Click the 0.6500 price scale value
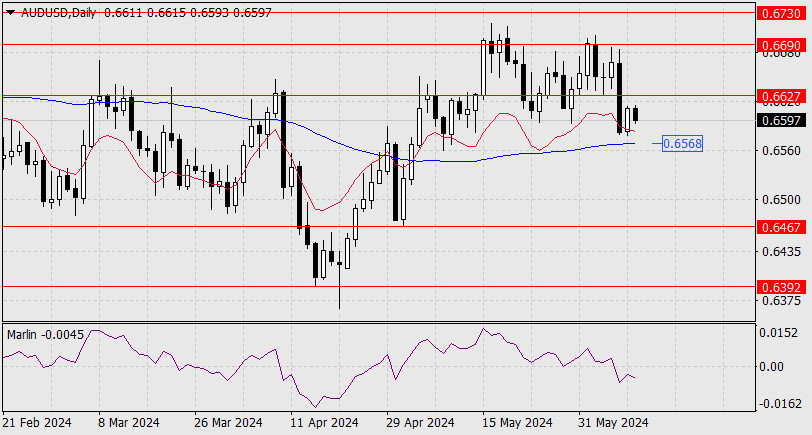 [782, 200]
